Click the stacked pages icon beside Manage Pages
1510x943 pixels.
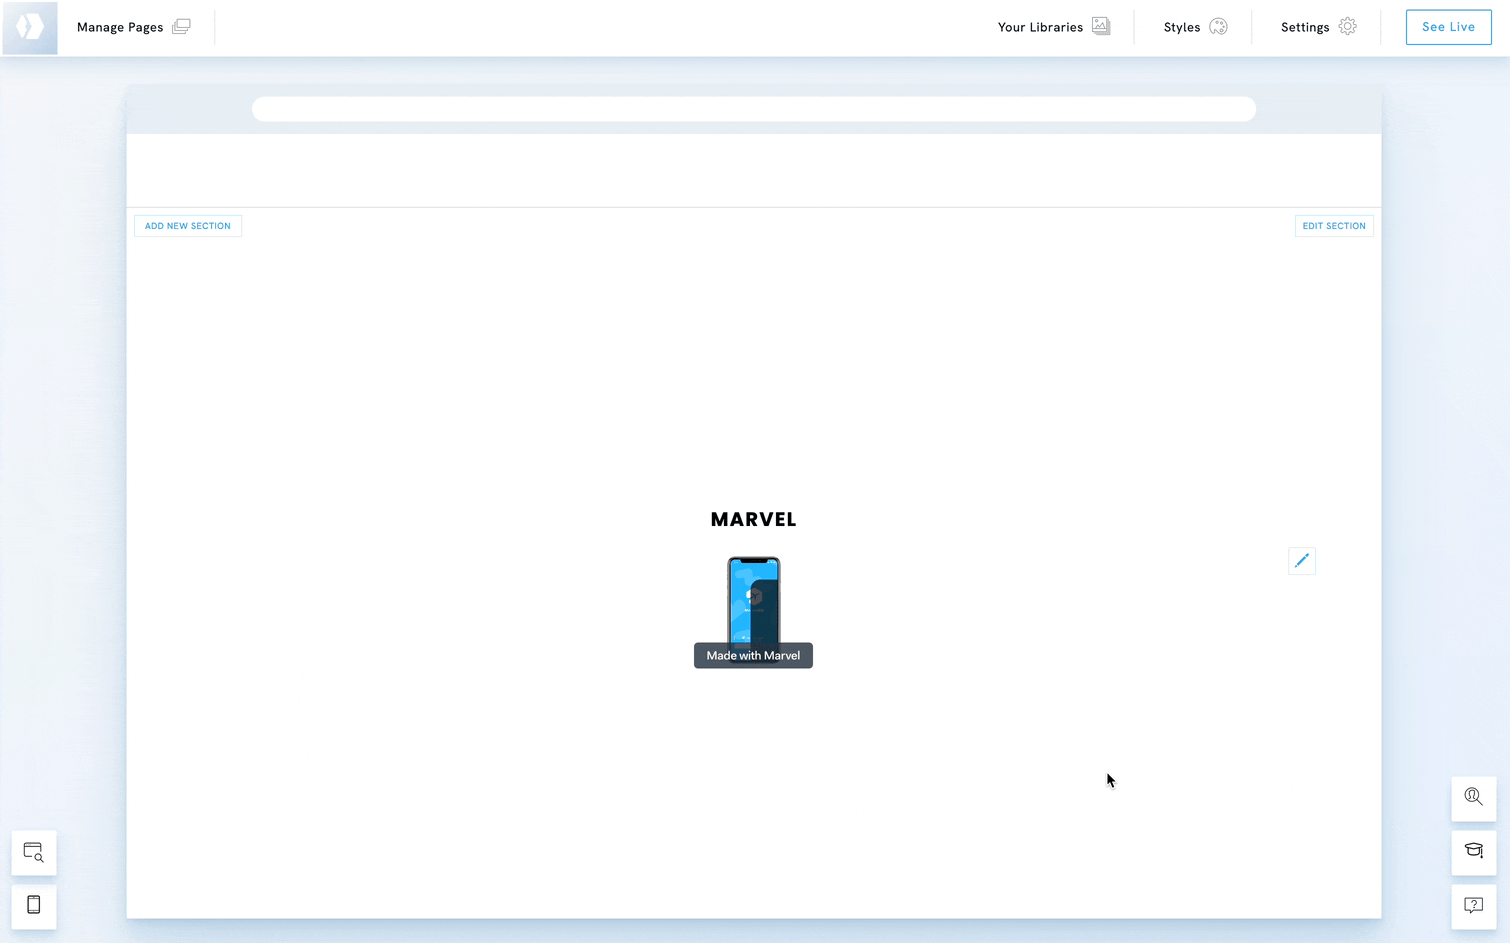181,27
